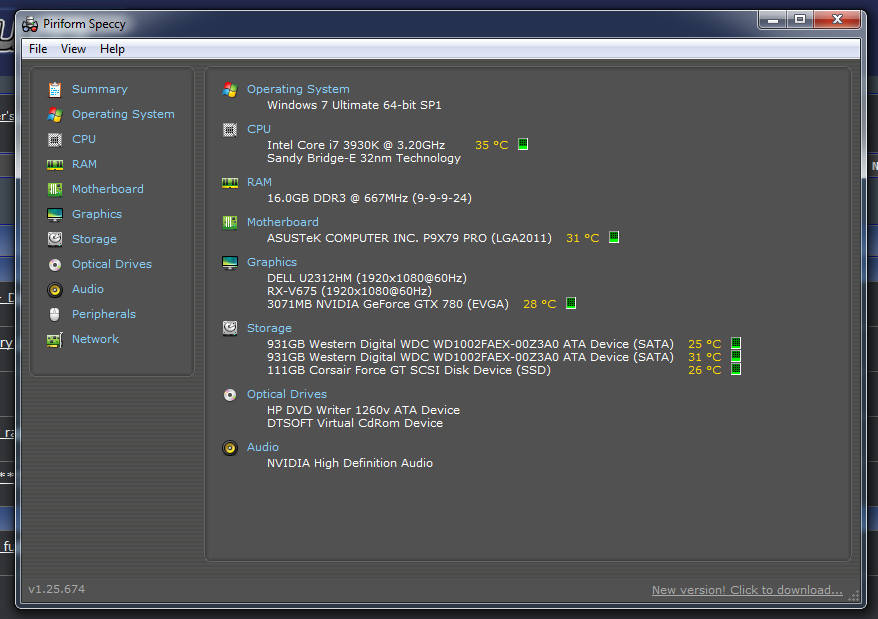Image resolution: width=878 pixels, height=619 pixels.
Task: Select Network in the sidebar
Action: coord(95,339)
